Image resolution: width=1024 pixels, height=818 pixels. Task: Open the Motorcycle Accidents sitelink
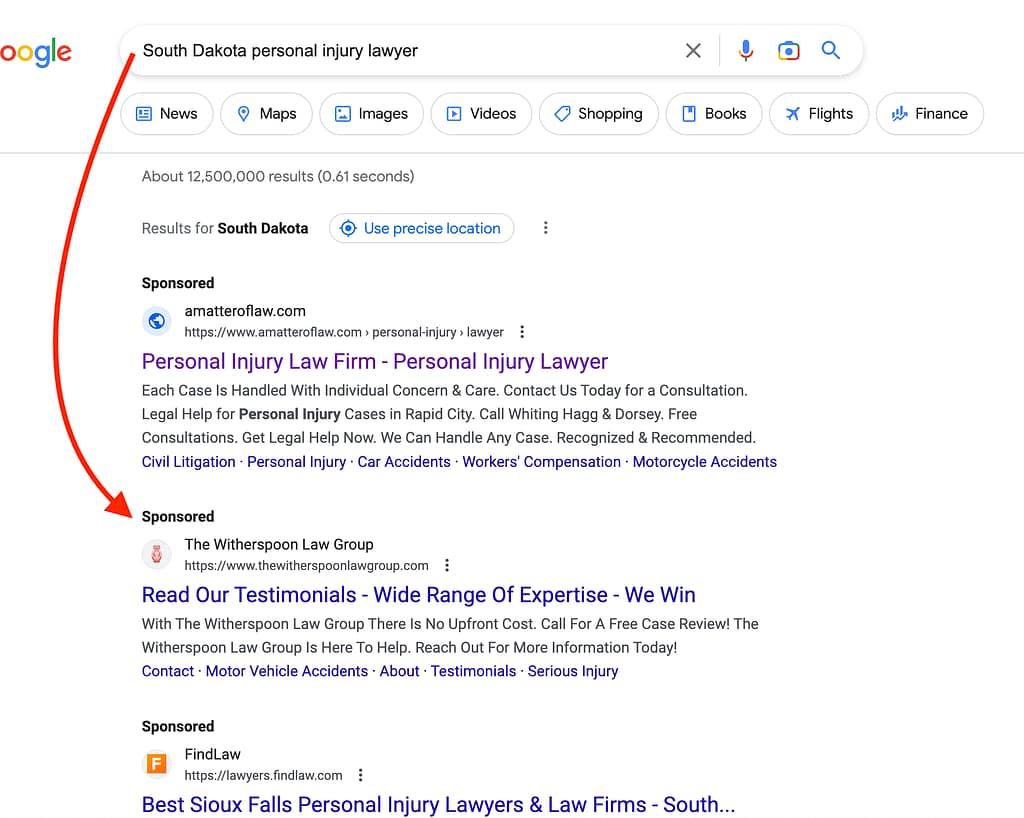pyautogui.click(x=705, y=462)
